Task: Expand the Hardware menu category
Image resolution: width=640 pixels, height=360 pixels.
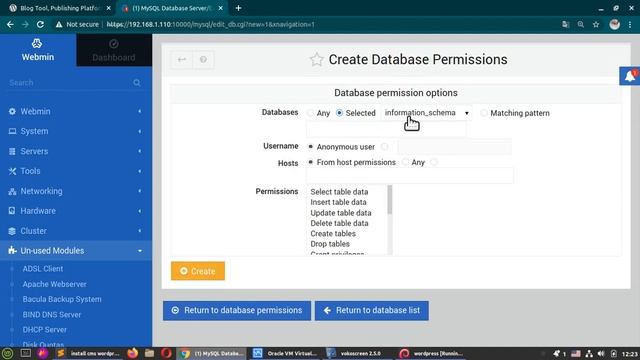Action: 76,211
